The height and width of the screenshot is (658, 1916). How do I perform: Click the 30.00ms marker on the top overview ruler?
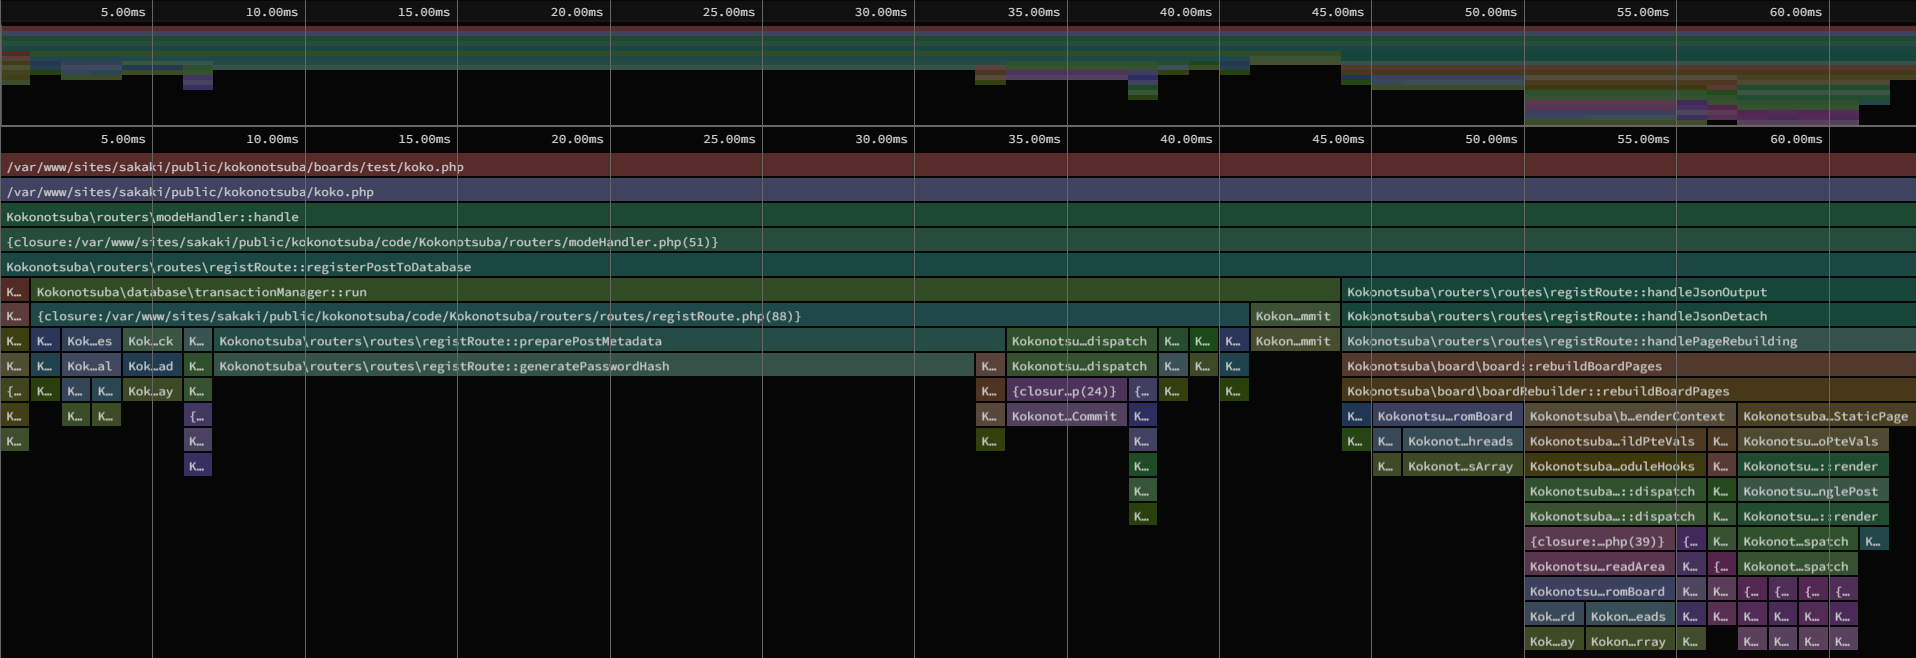pos(881,12)
